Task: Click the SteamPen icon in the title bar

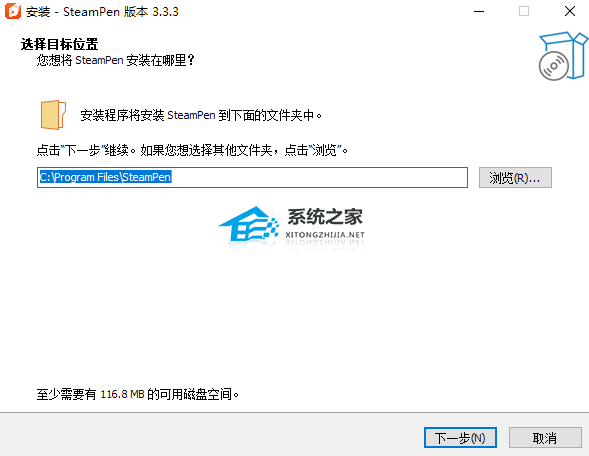Action: click(12, 11)
